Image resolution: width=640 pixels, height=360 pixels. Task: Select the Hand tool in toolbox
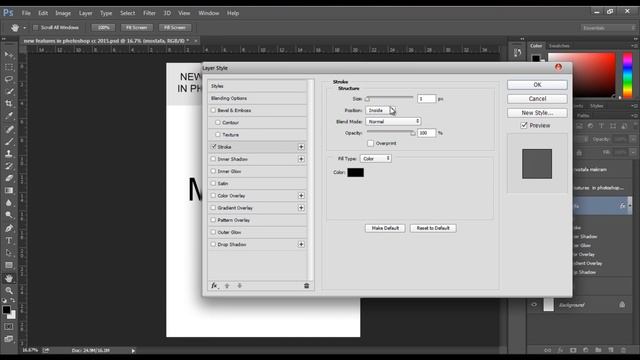click(9, 278)
